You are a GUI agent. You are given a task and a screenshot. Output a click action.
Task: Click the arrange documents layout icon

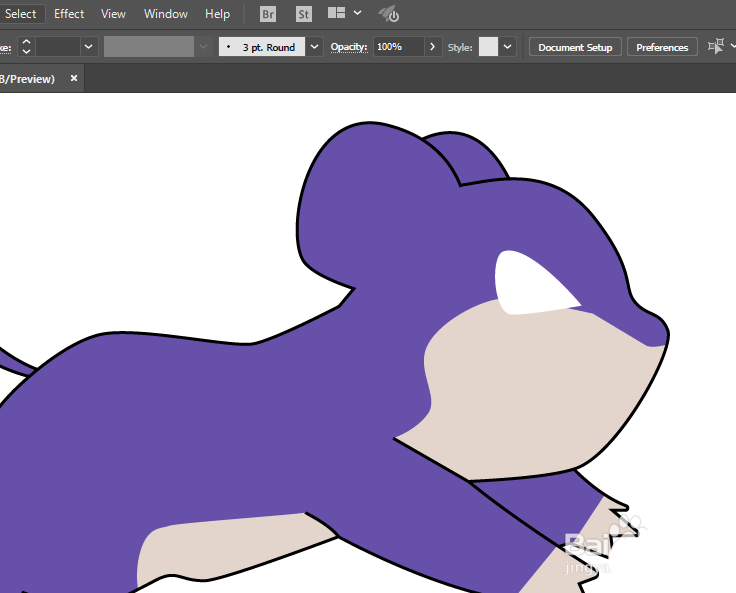pos(337,13)
